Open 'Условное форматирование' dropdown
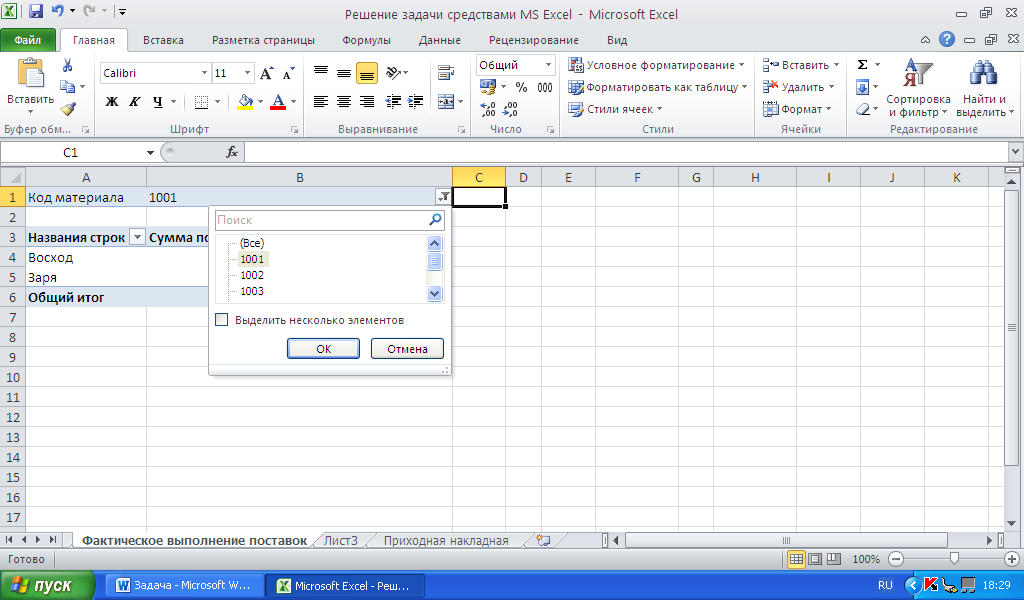The height and width of the screenshot is (600, 1024). click(656, 65)
